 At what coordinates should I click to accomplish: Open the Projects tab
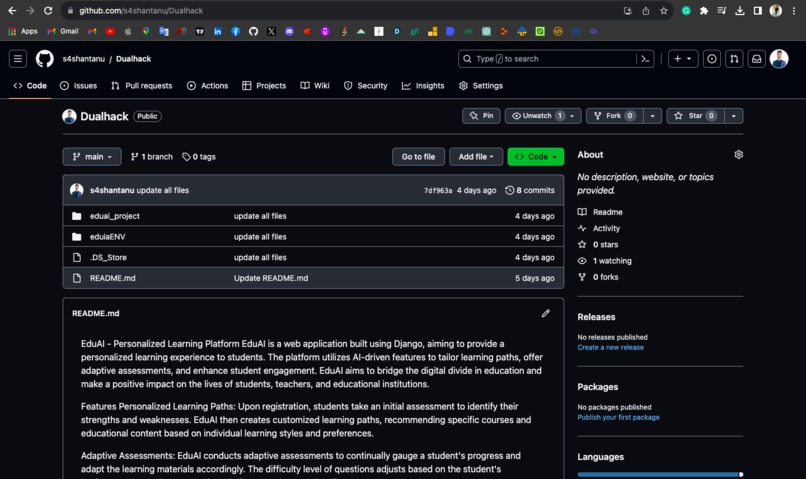point(264,86)
